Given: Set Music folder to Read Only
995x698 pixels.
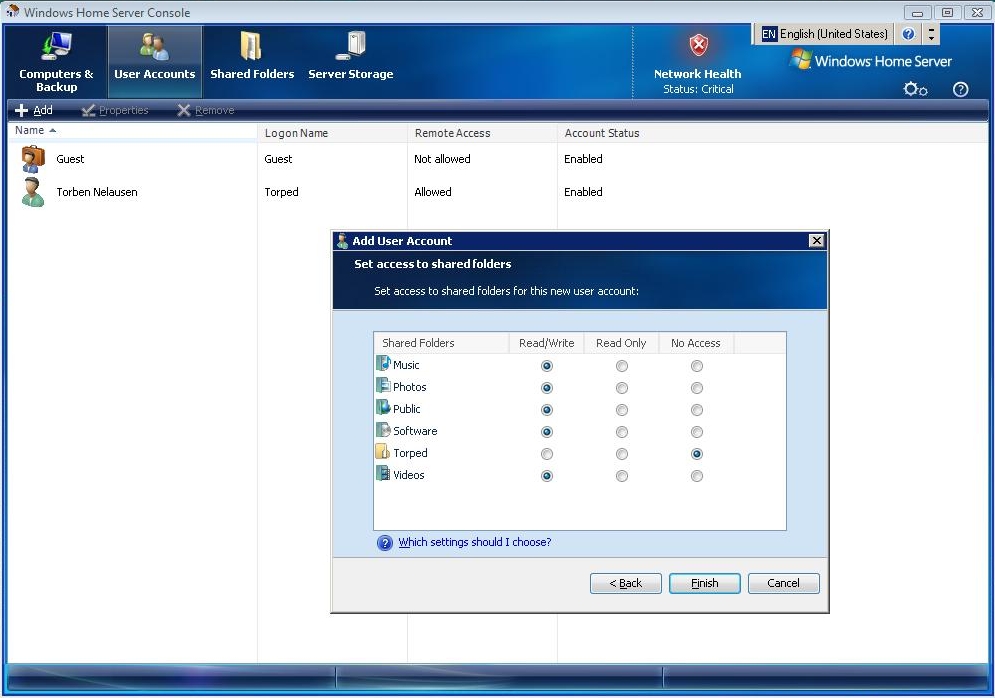Looking at the screenshot, I should click(622, 366).
